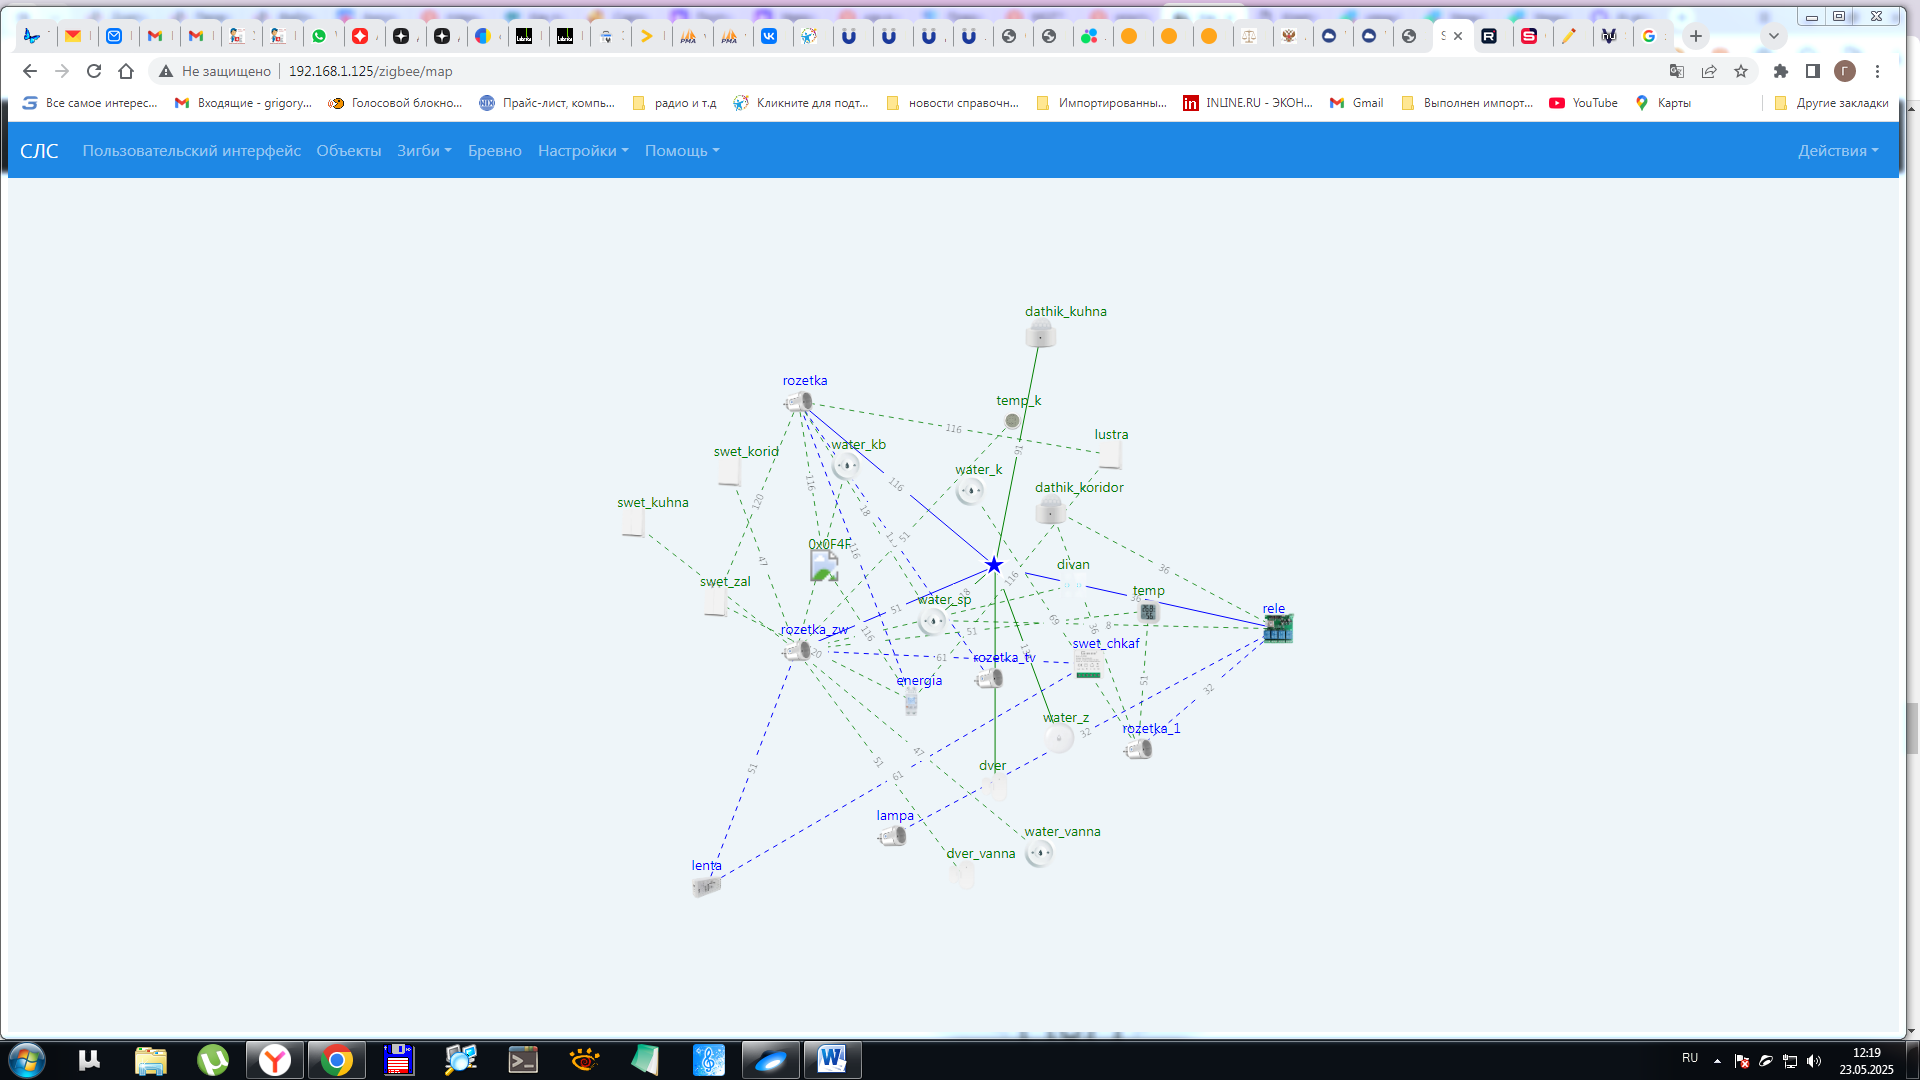Open the Бревно log page
Viewport: 1920px width, 1080px height.
coord(495,151)
